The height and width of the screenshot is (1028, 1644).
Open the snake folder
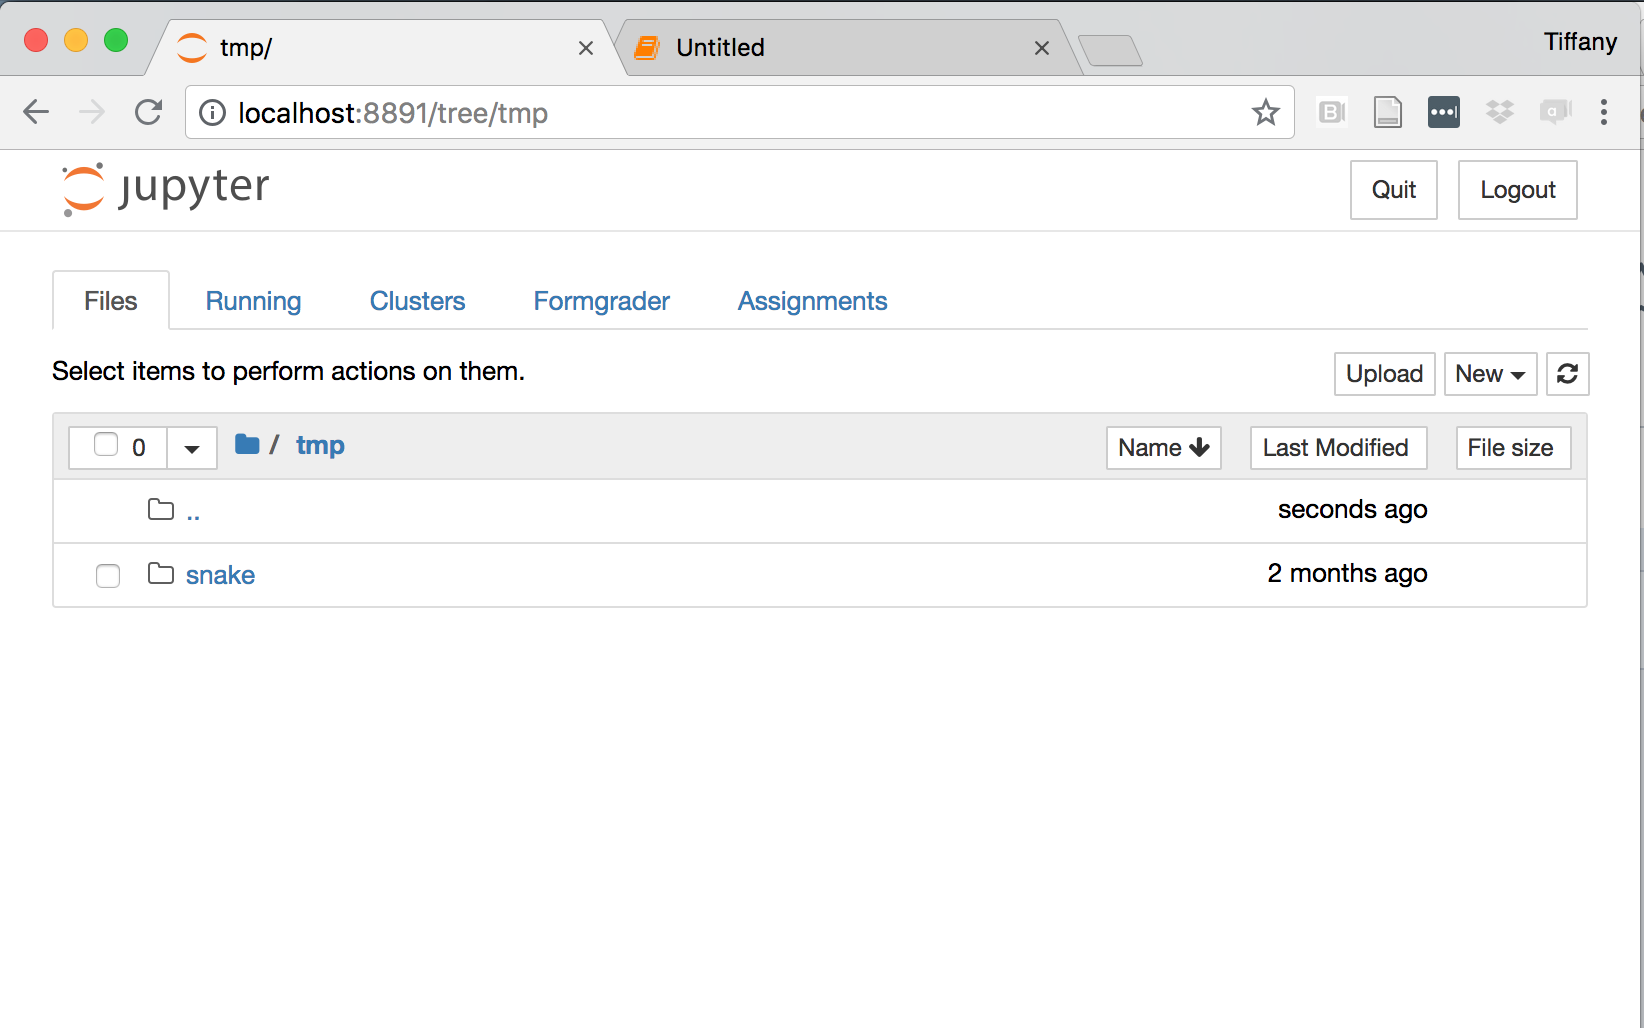[220, 575]
